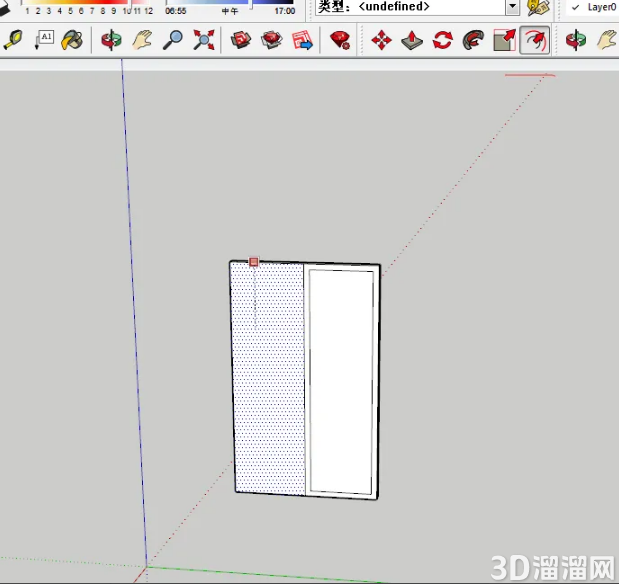619x584 pixels.
Task: Select the Scale tool
Action: 504,40
